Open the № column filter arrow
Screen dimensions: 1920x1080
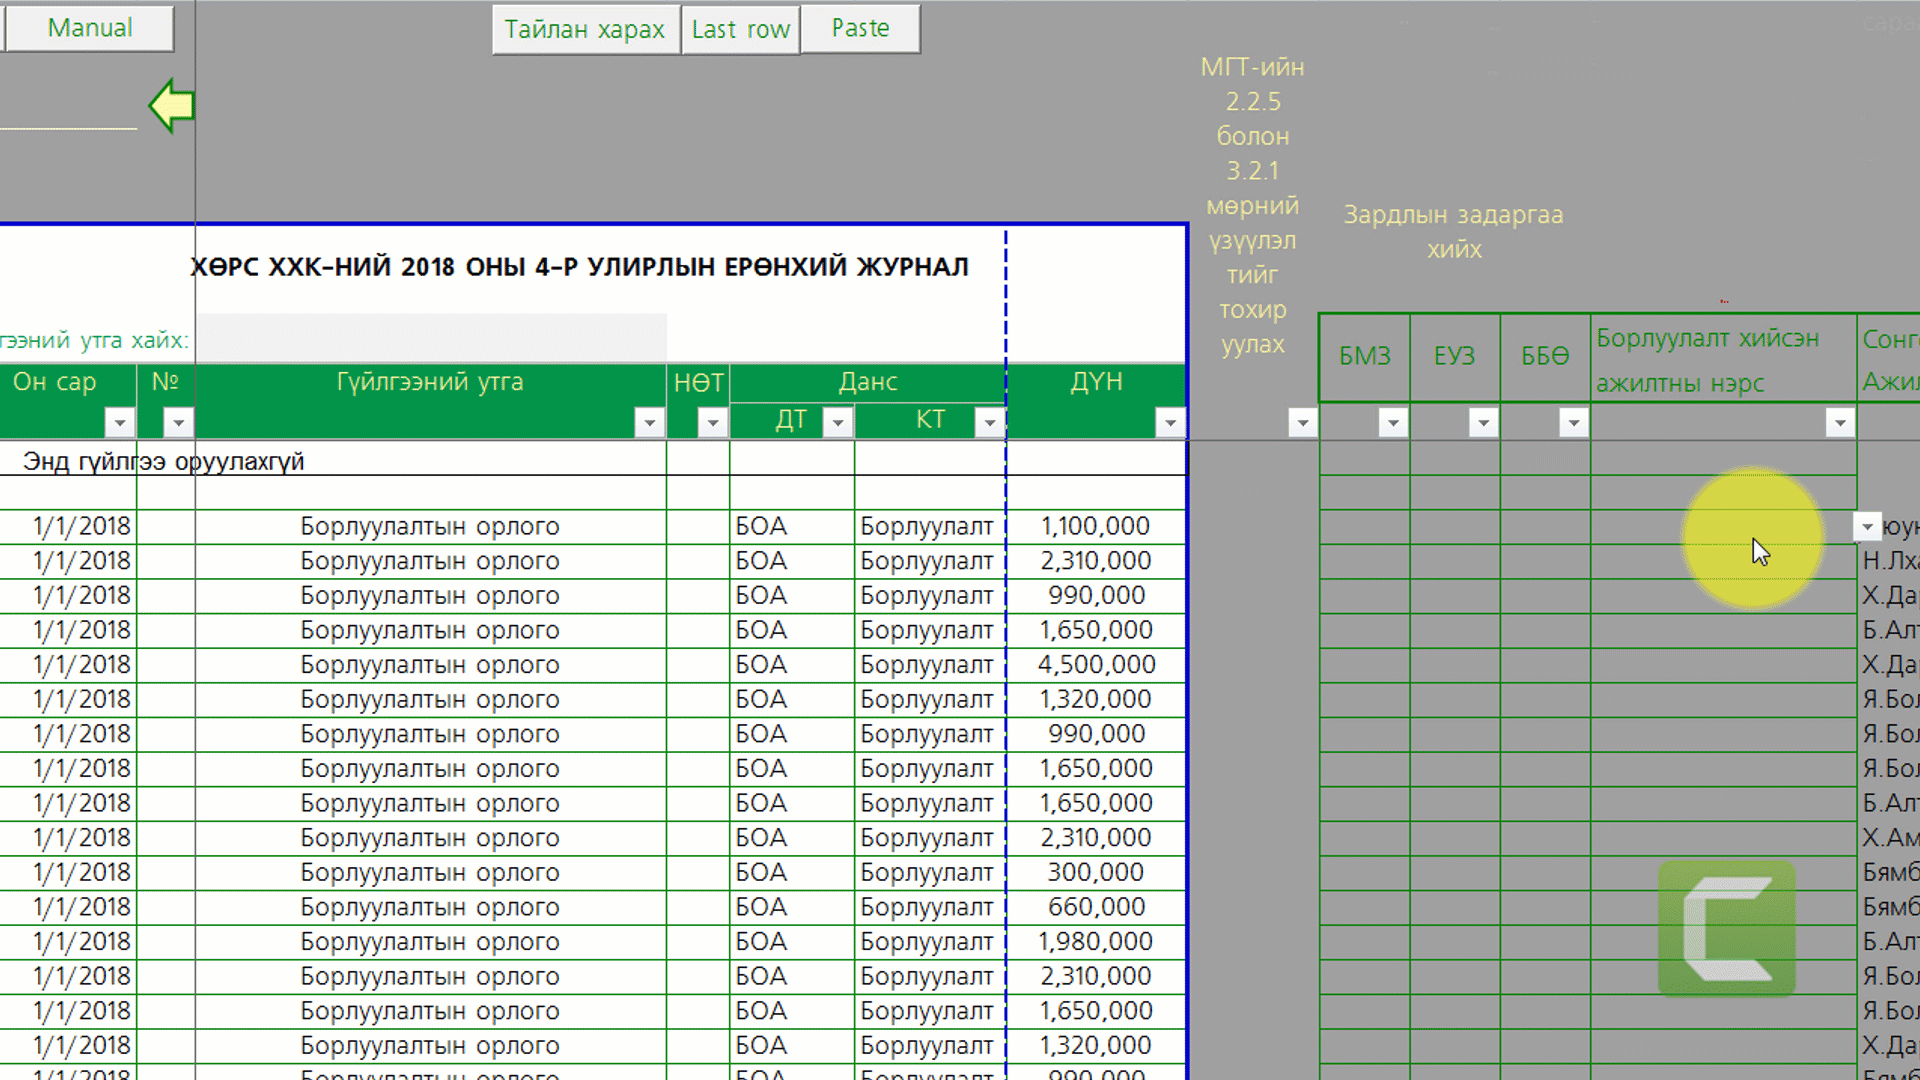178,423
